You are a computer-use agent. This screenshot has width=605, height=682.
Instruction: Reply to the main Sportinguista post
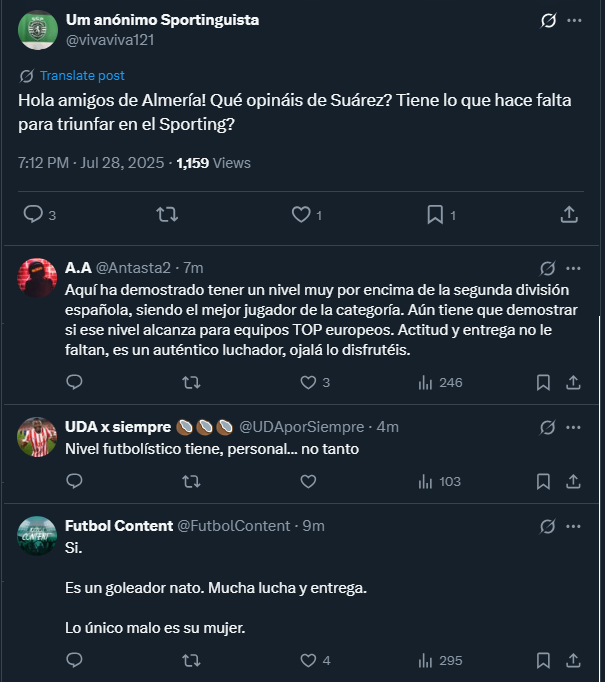pyautogui.click(x=33, y=214)
